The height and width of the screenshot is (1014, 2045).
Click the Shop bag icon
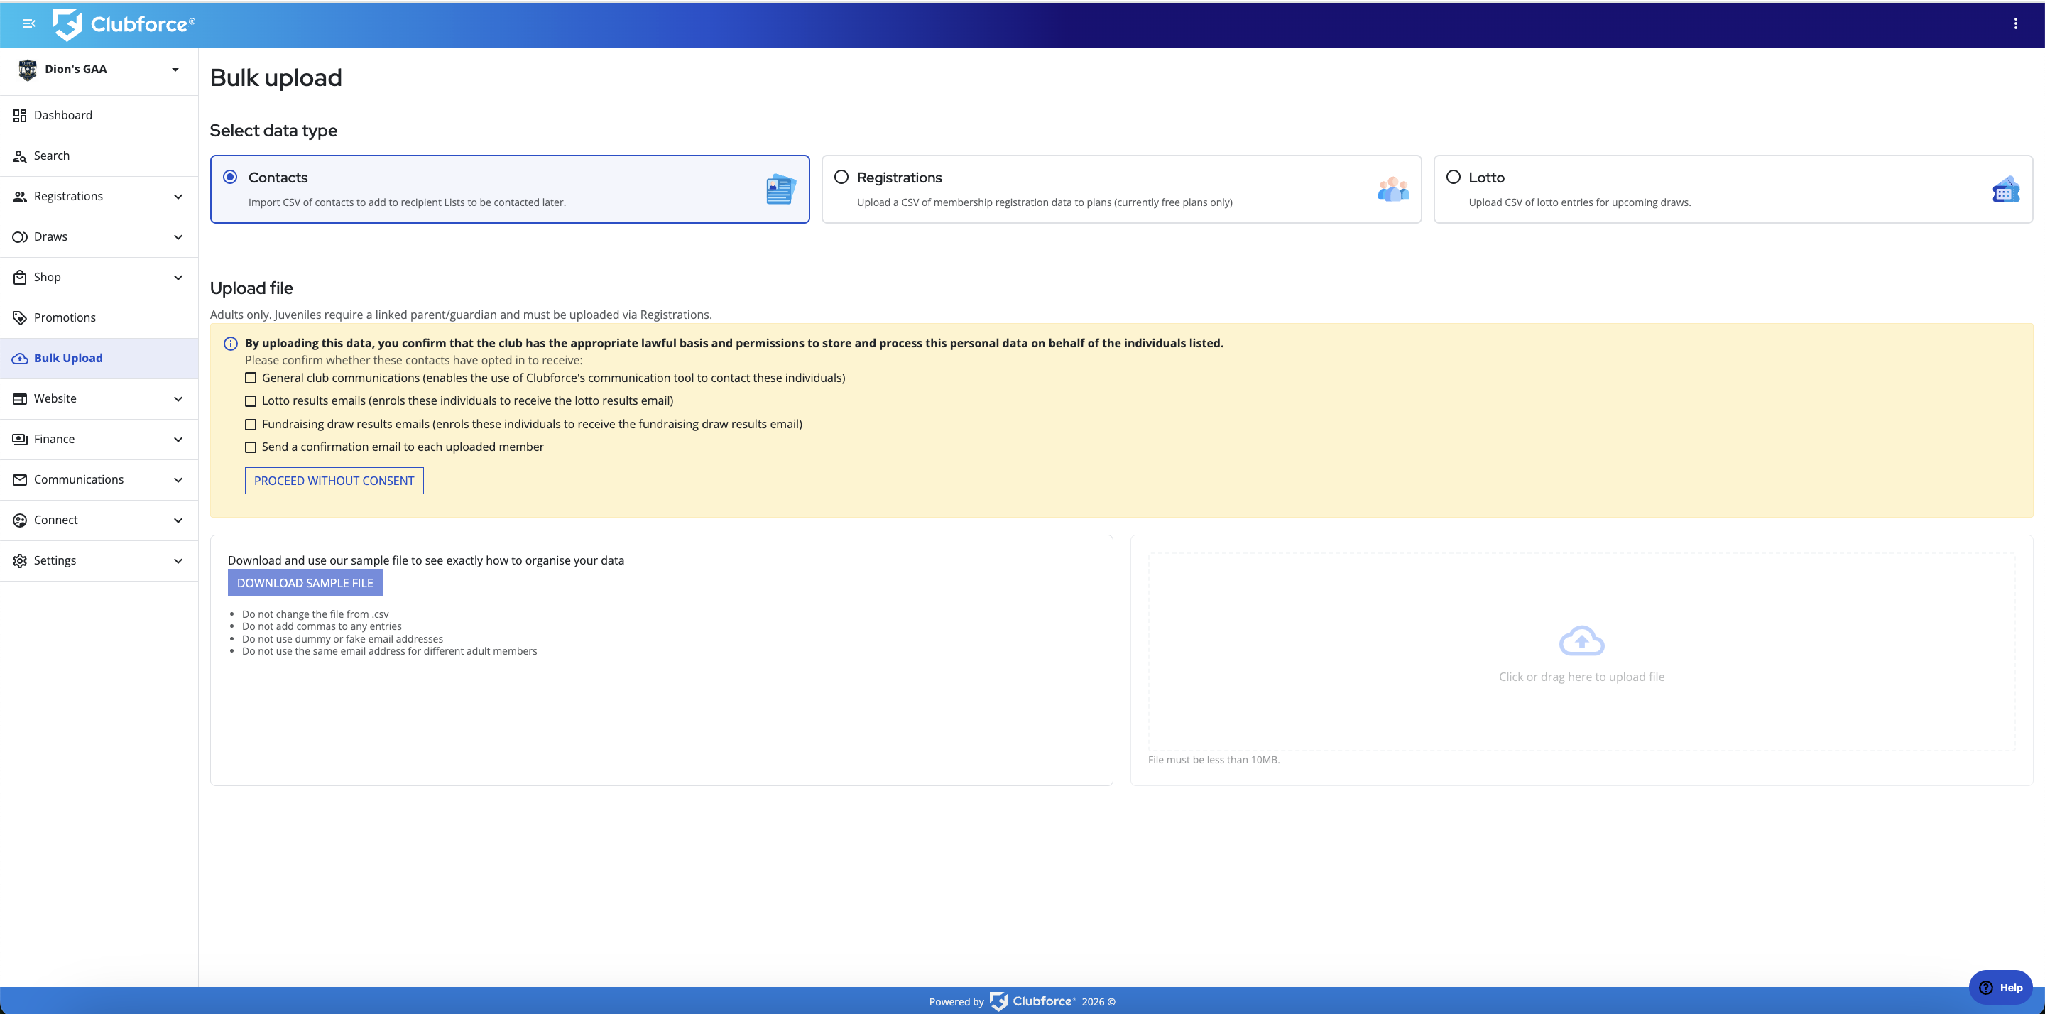19,277
